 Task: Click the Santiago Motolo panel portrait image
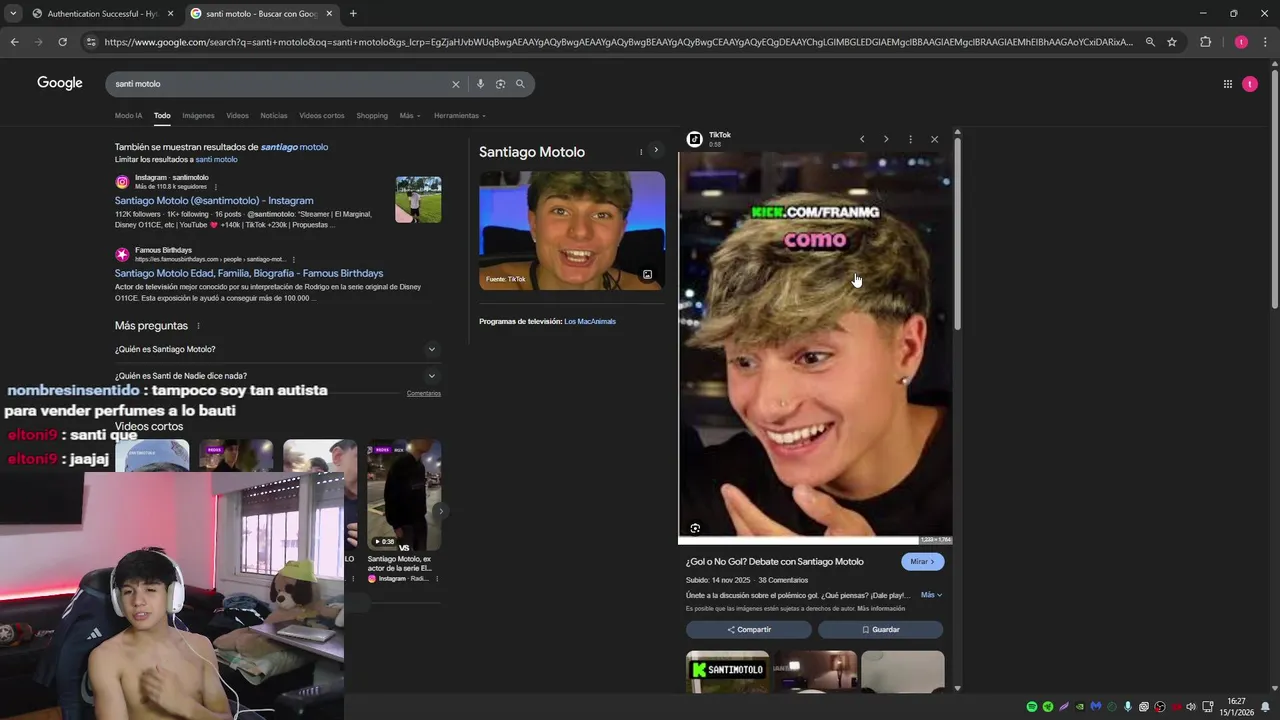click(572, 231)
